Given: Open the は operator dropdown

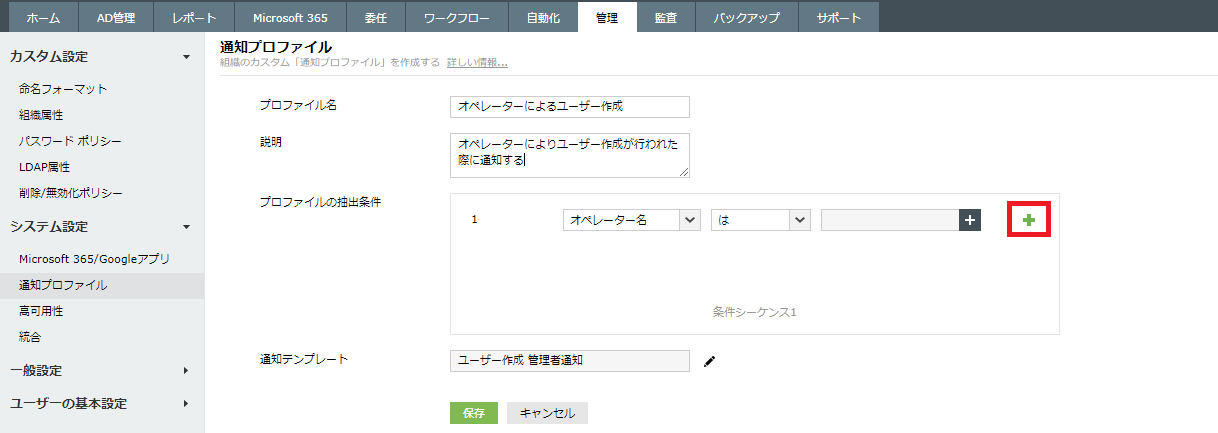Looking at the screenshot, I should coord(760,220).
